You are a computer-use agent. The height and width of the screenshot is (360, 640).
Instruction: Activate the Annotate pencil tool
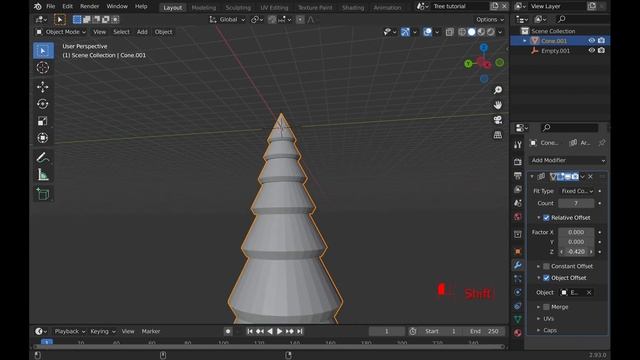[43, 158]
